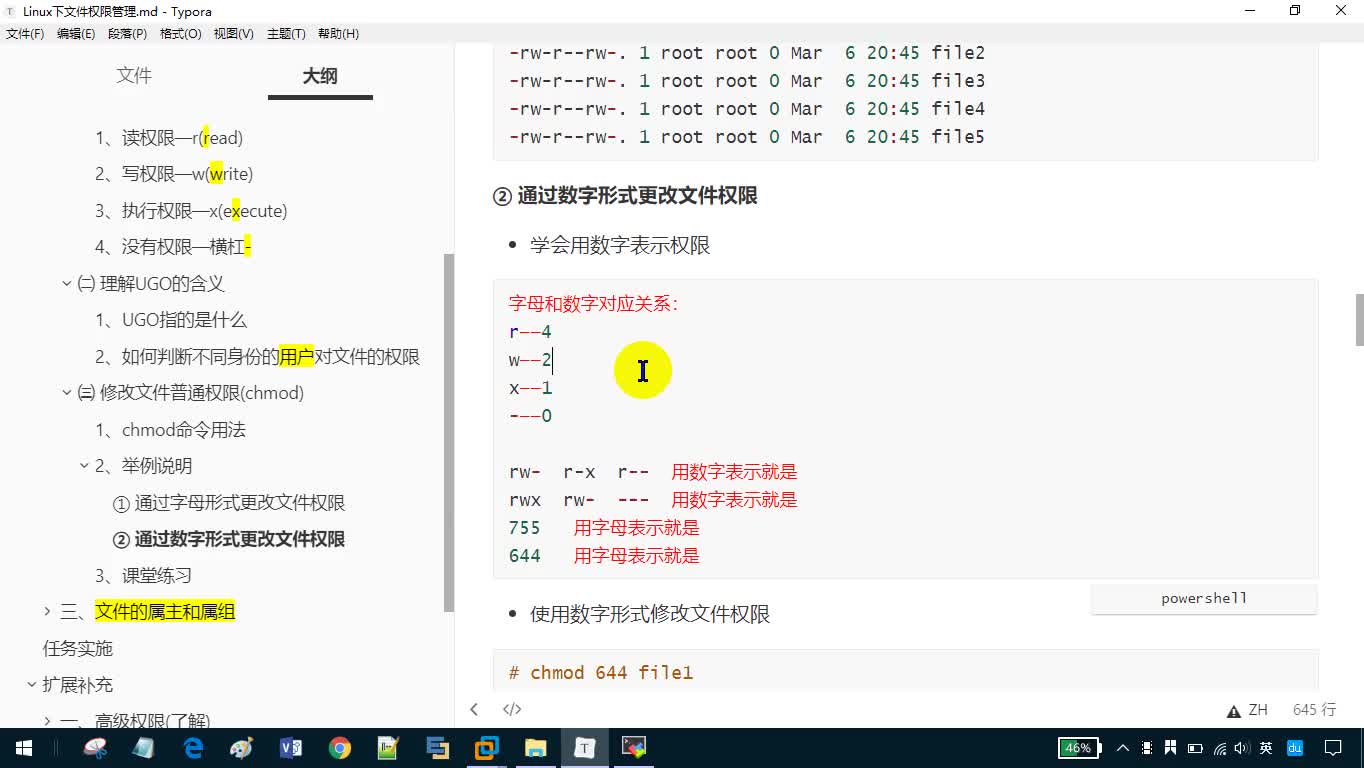Open the 编辑(E) menu
Screen dimensions: 1364x768
(x=76, y=33)
